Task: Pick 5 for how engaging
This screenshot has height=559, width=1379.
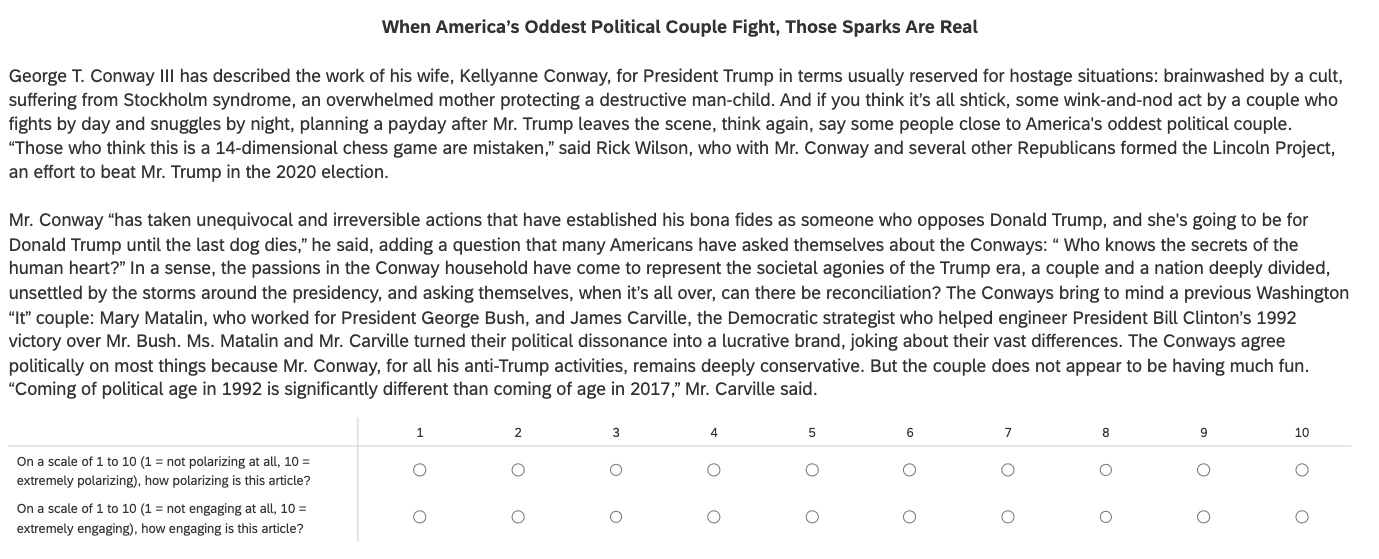Action: [812, 517]
